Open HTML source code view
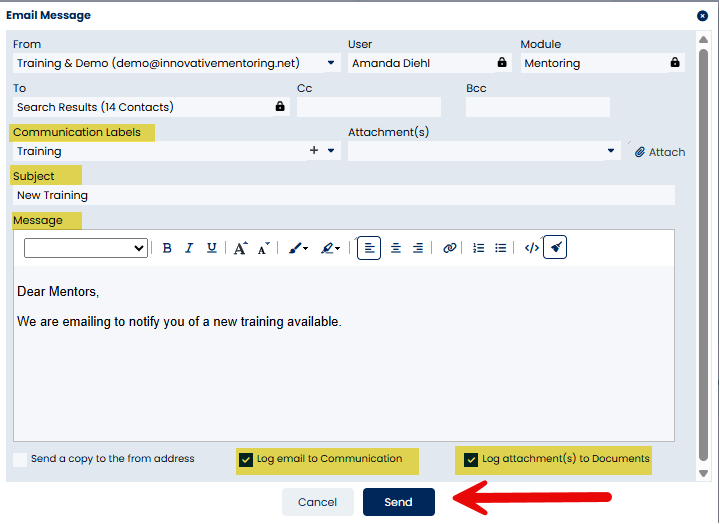Image resolution: width=720 pixels, height=524 pixels. [x=531, y=248]
